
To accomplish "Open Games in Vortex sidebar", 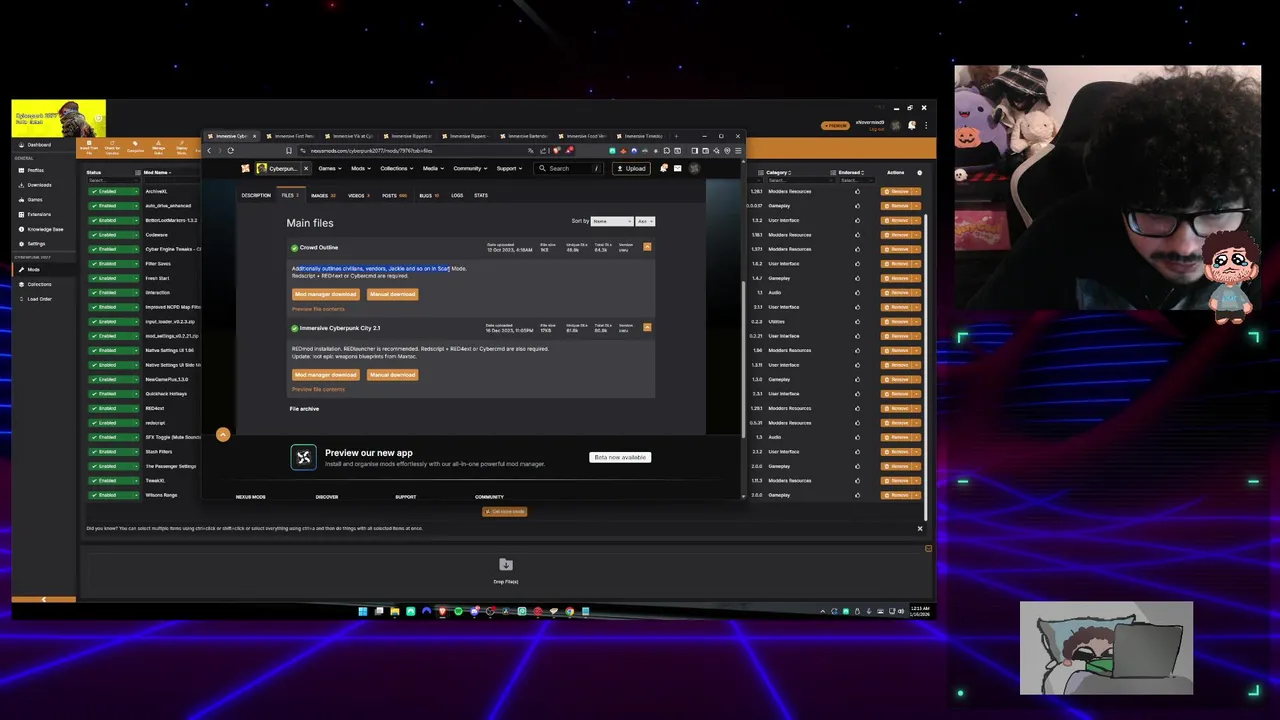I will [35, 199].
